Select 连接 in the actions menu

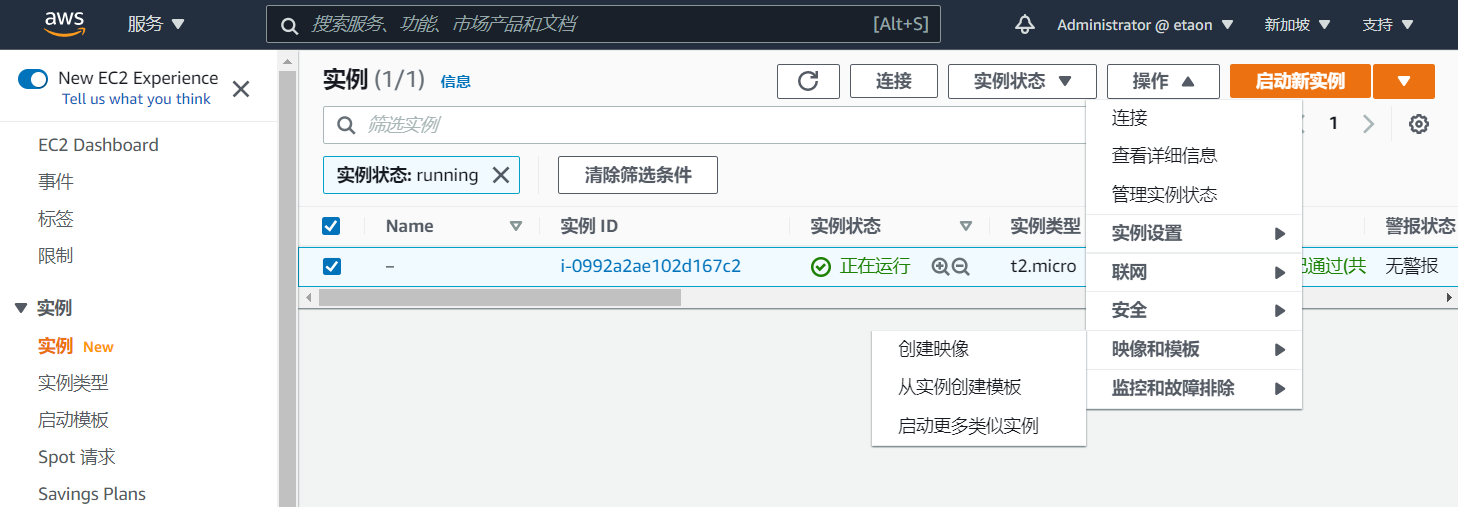coord(1194,118)
